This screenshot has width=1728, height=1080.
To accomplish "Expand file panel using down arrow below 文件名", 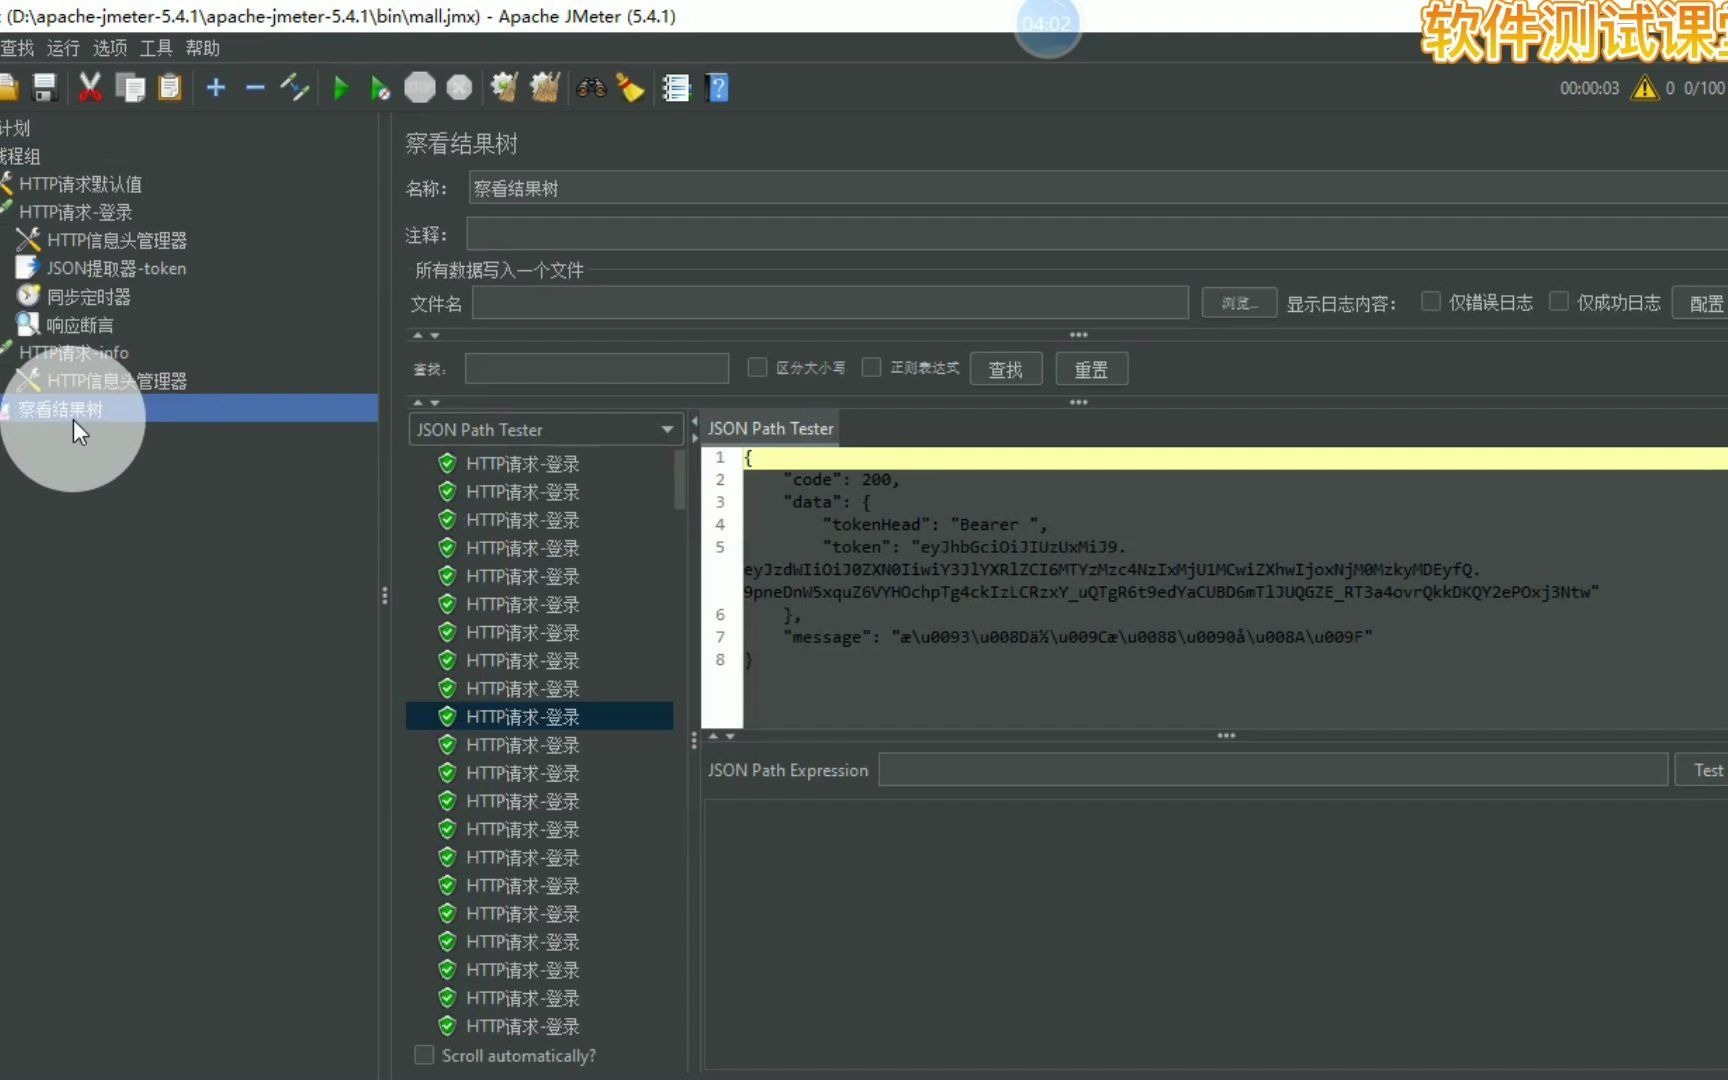I will point(434,335).
